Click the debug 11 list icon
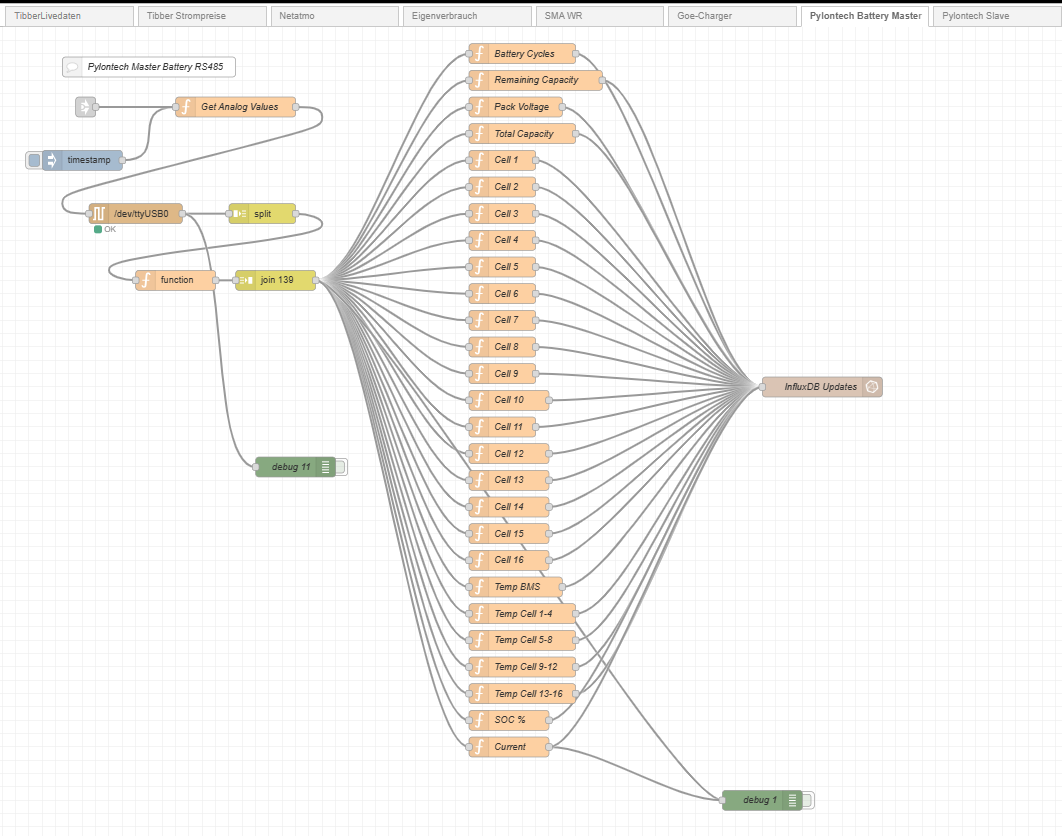 327,467
